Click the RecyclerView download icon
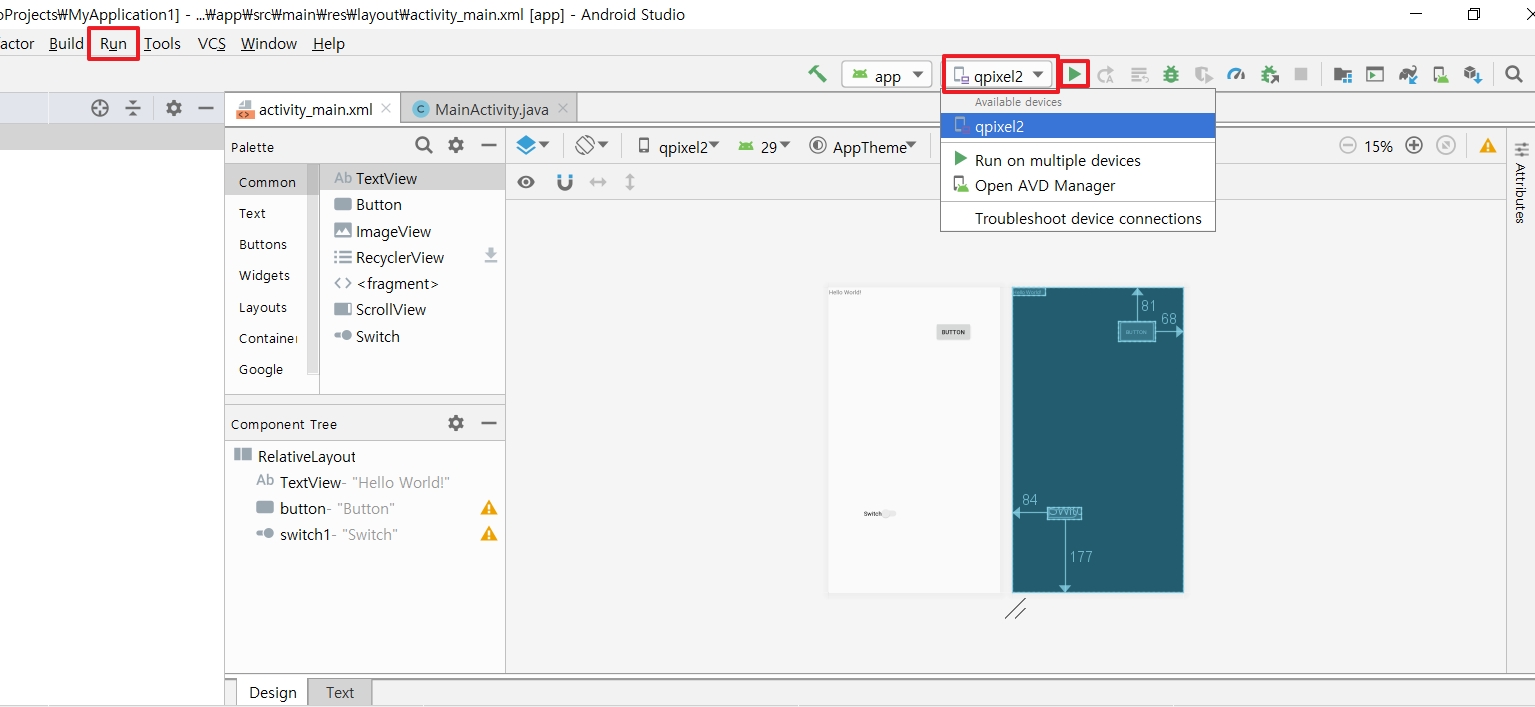This screenshot has height=707, width=1535. pyautogui.click(x=491, y=256)
